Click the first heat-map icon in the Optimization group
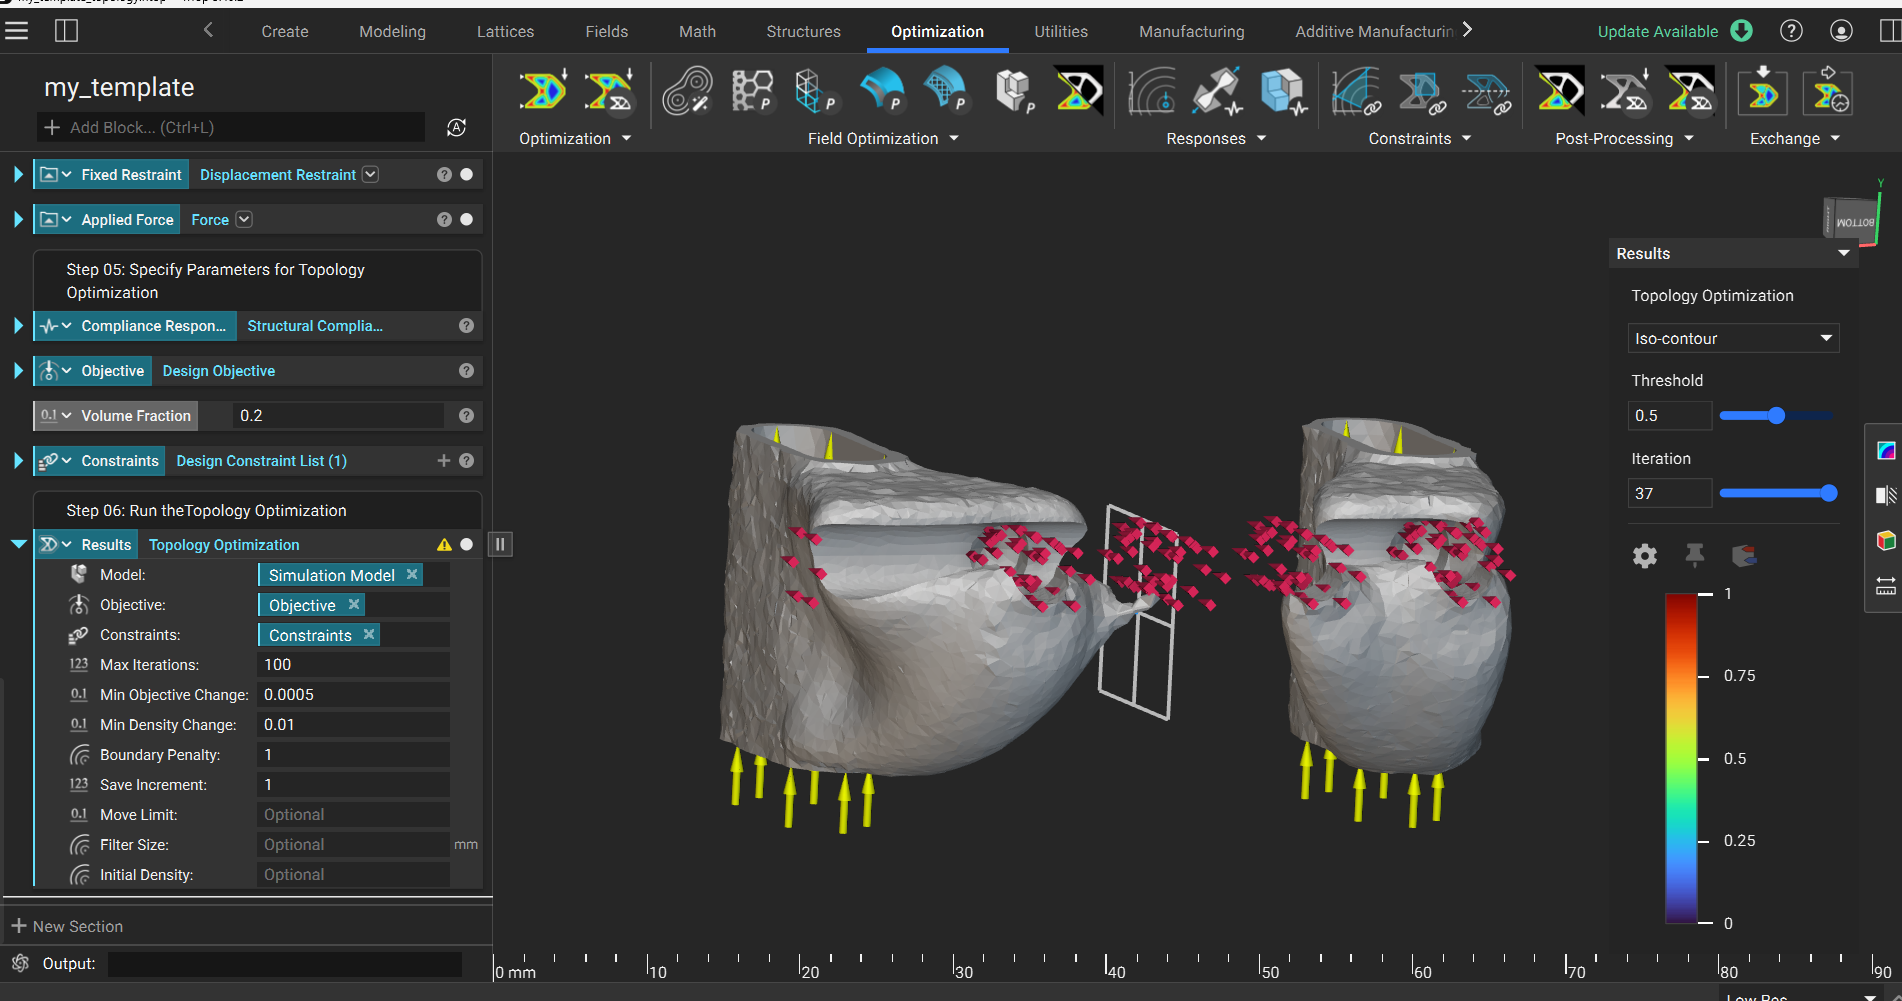Screen dimensions: 1902x1001 pyautogui.click(x=543, y=91)
